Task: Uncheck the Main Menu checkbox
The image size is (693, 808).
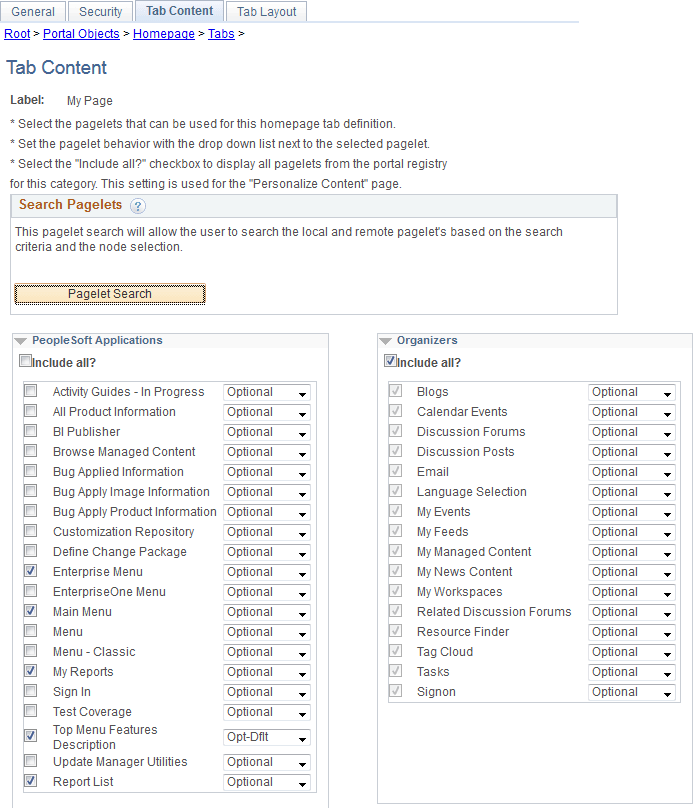Action: pos(30,612)
